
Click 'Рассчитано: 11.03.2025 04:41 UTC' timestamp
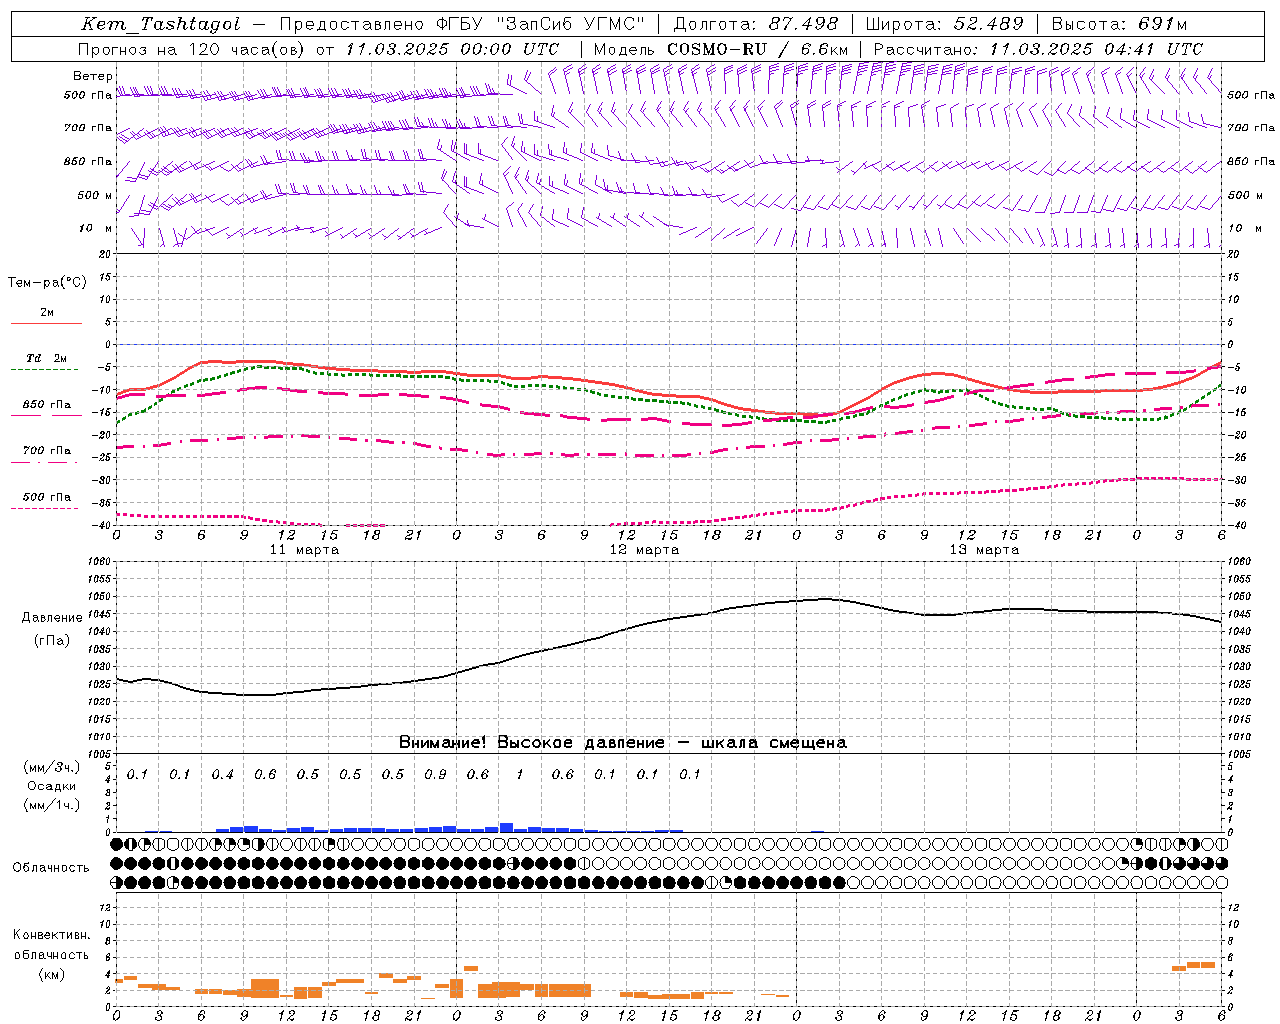coord(1038,49)
